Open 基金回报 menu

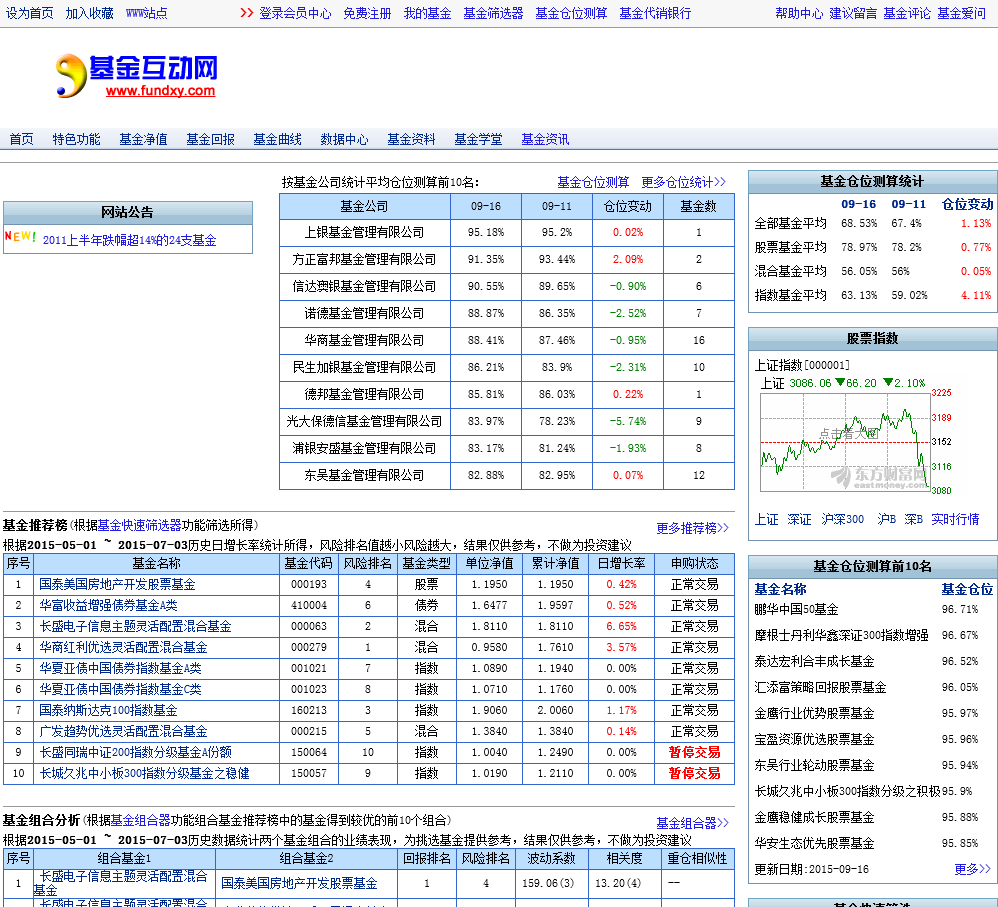(x=210, y=139)
